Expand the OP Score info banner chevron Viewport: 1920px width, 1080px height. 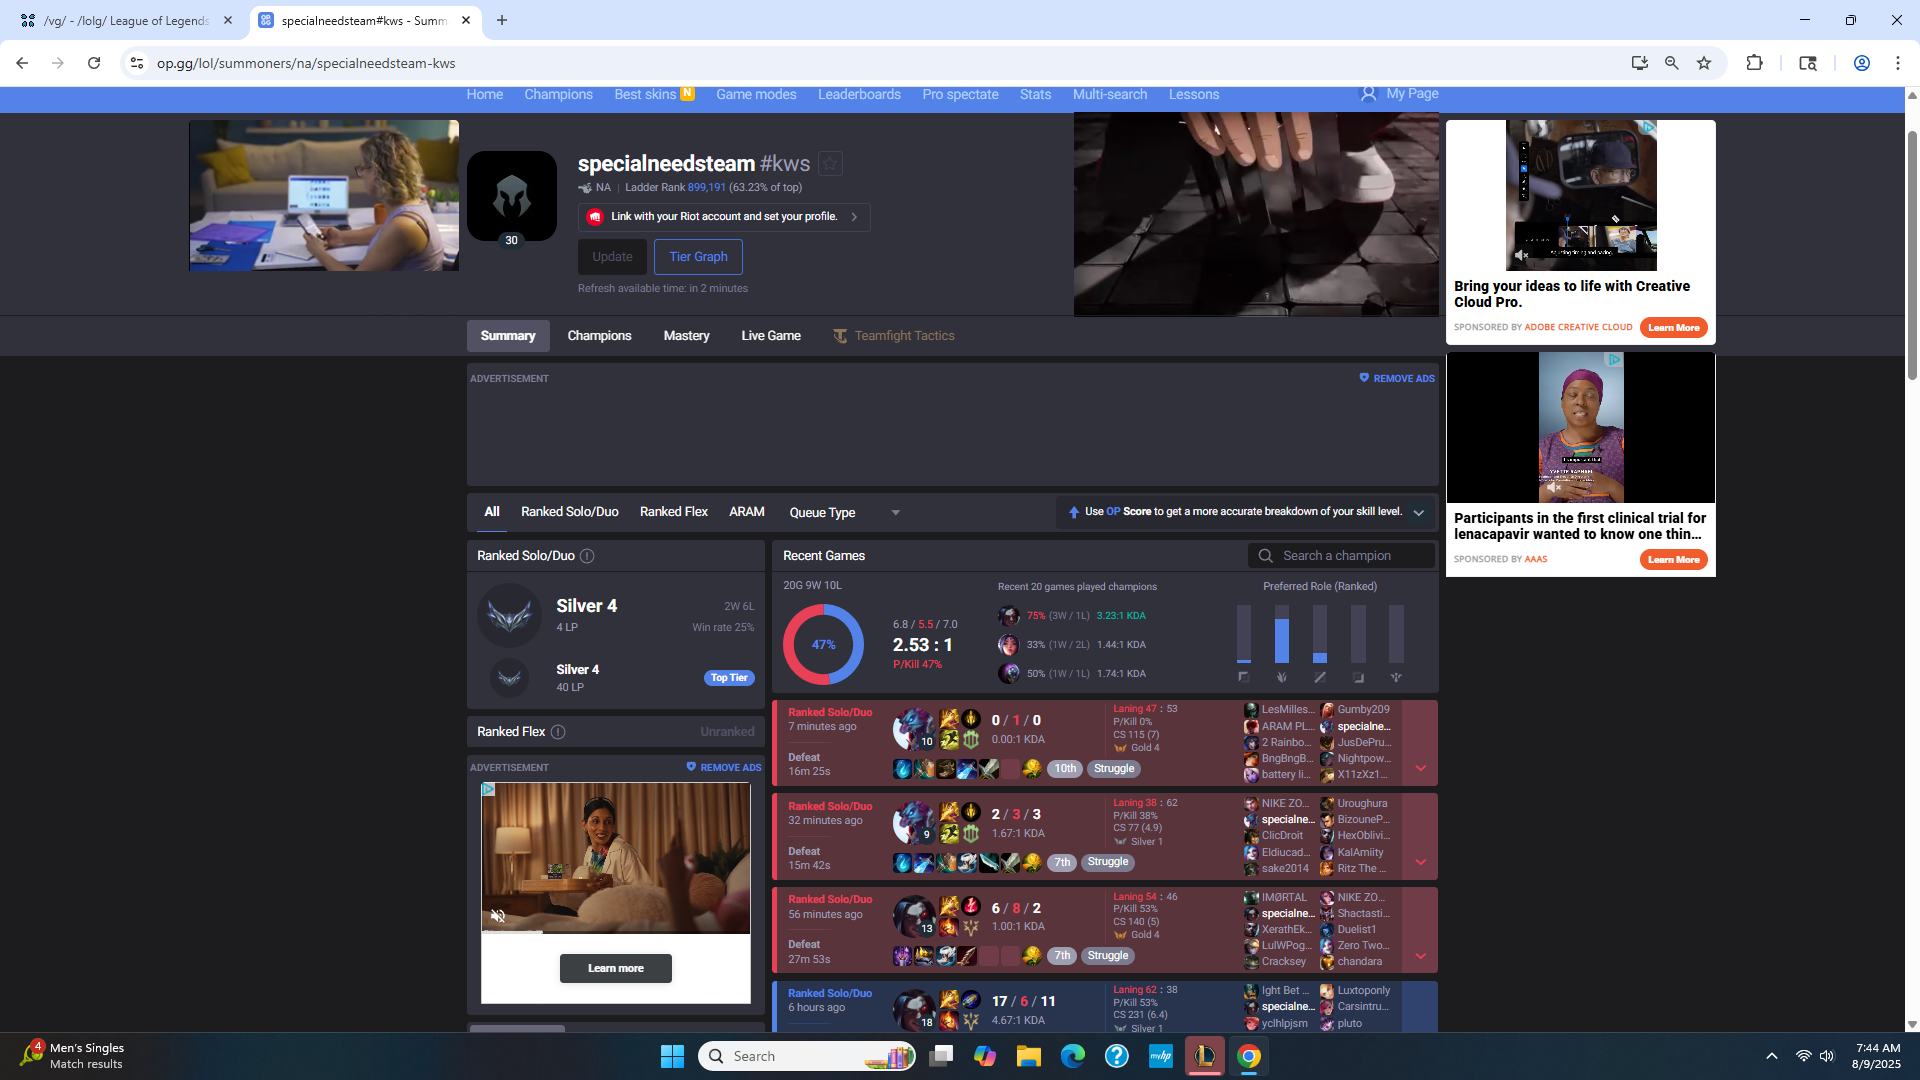[x=1418, y=513]
